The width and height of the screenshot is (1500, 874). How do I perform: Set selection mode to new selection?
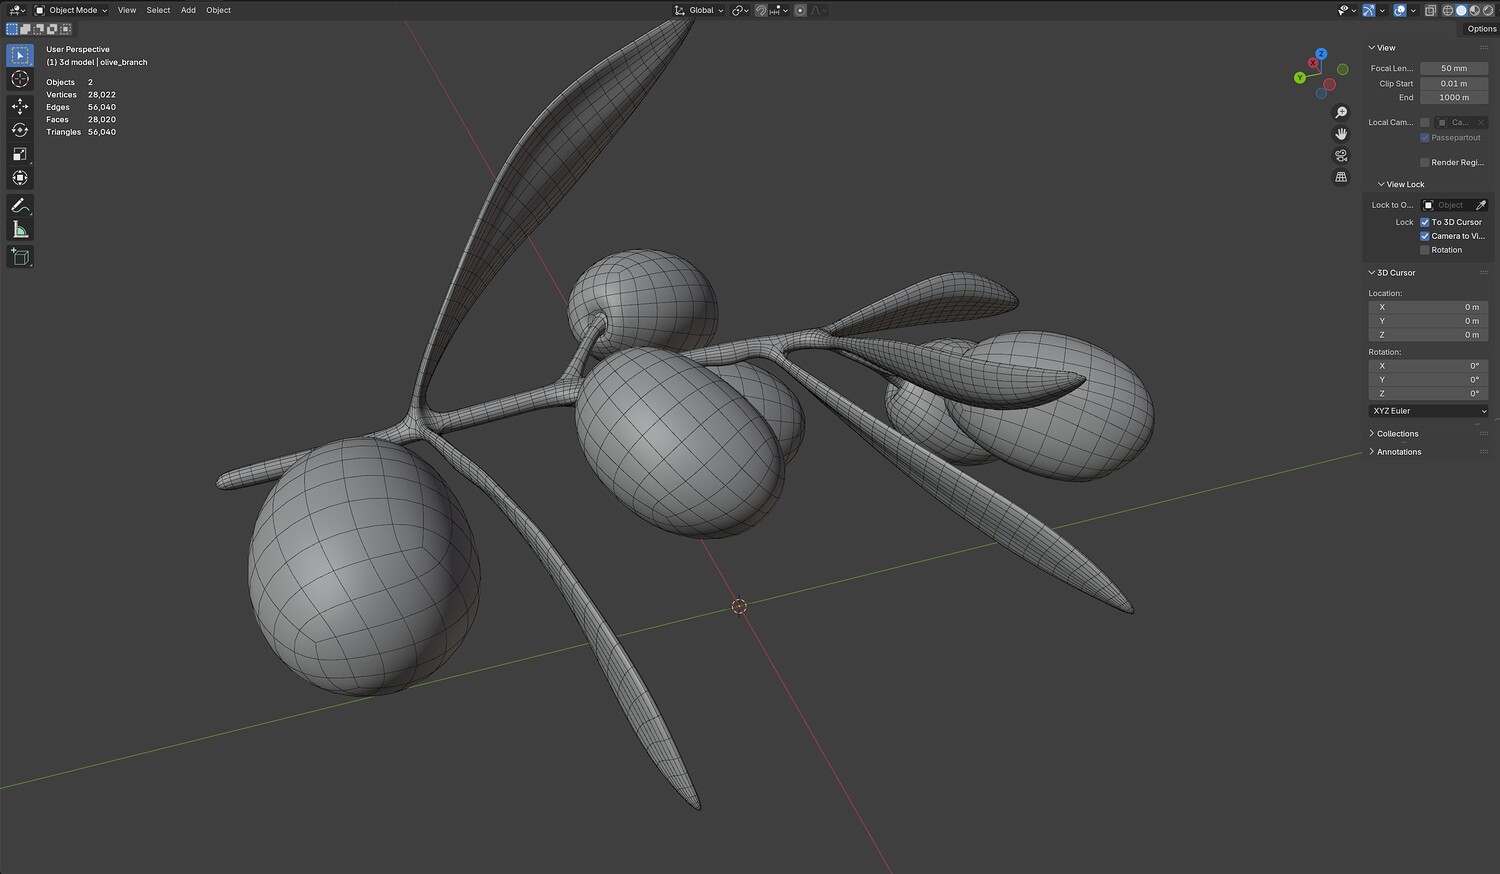point(12,29)
